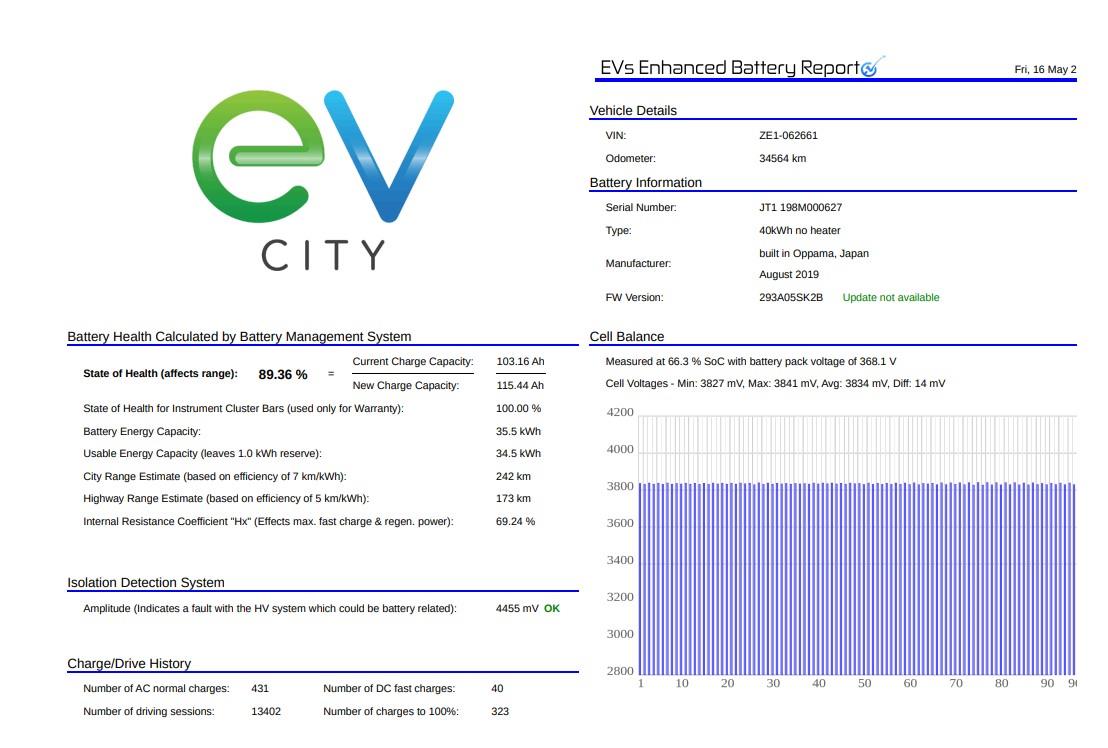Select the Vehicle Details heading
The height and width of the screenshot is (748, 1108).
tap(633, 110)
